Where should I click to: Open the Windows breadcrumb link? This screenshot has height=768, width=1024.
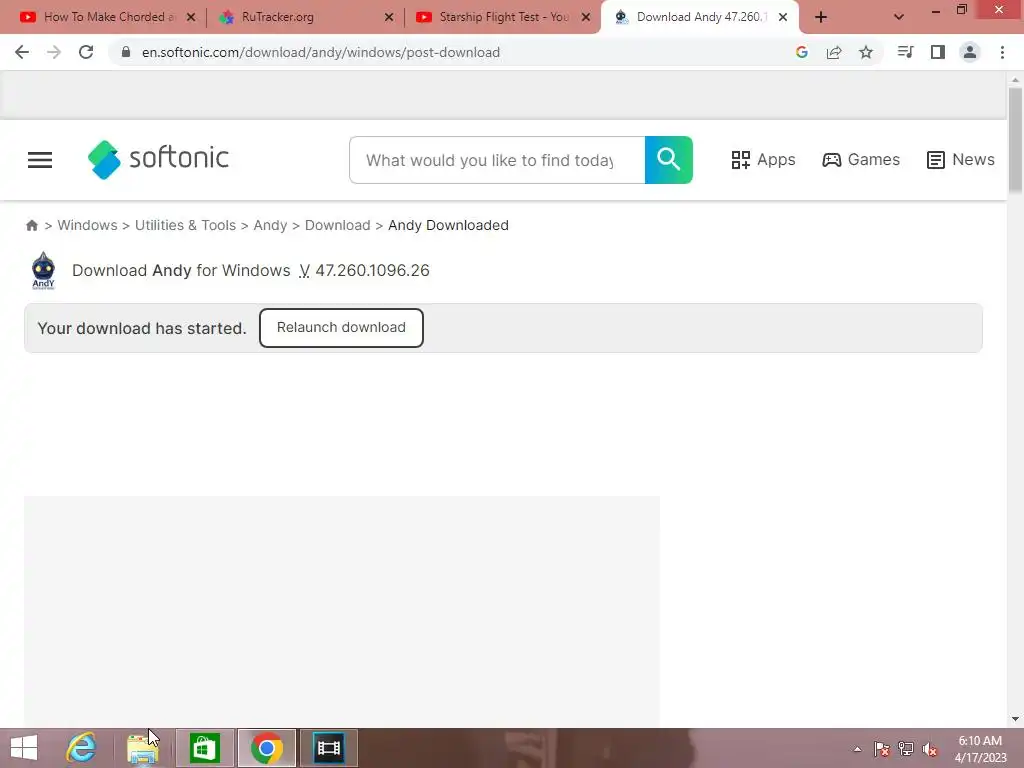coord(88,225)
